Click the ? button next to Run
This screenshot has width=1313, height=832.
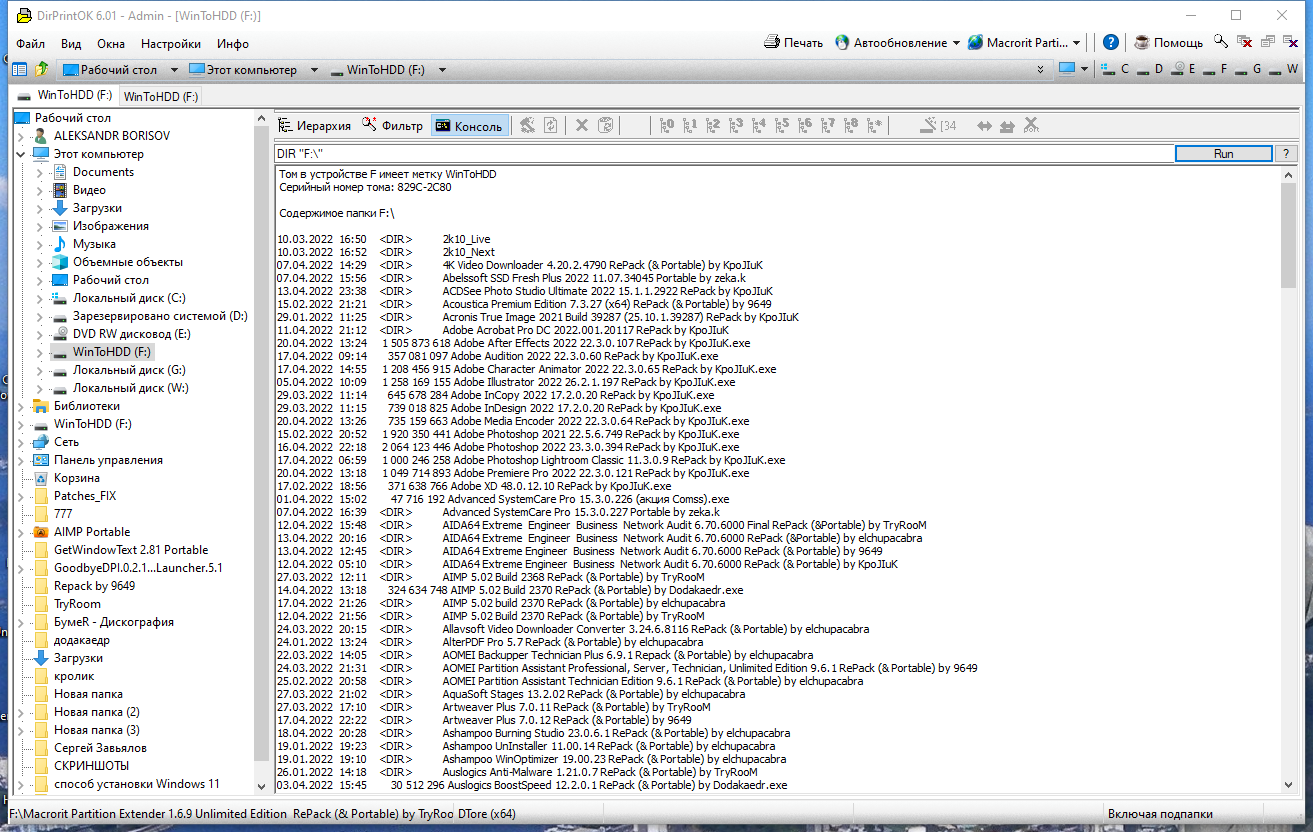pyautogui.click(x=1285, y=154)
